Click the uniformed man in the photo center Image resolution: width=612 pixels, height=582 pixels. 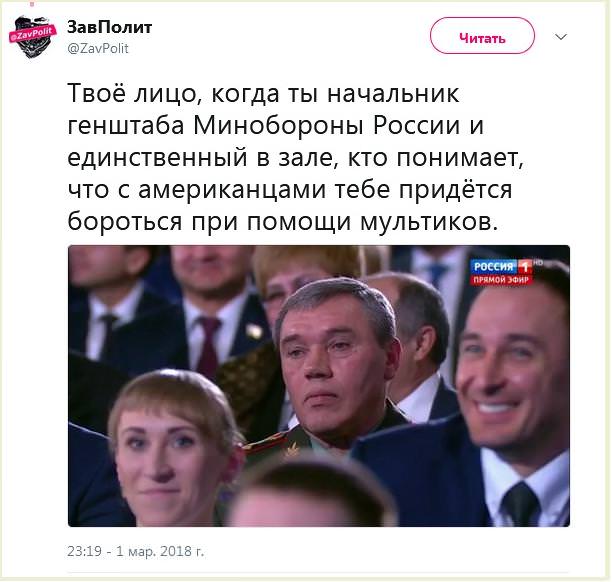336,363
